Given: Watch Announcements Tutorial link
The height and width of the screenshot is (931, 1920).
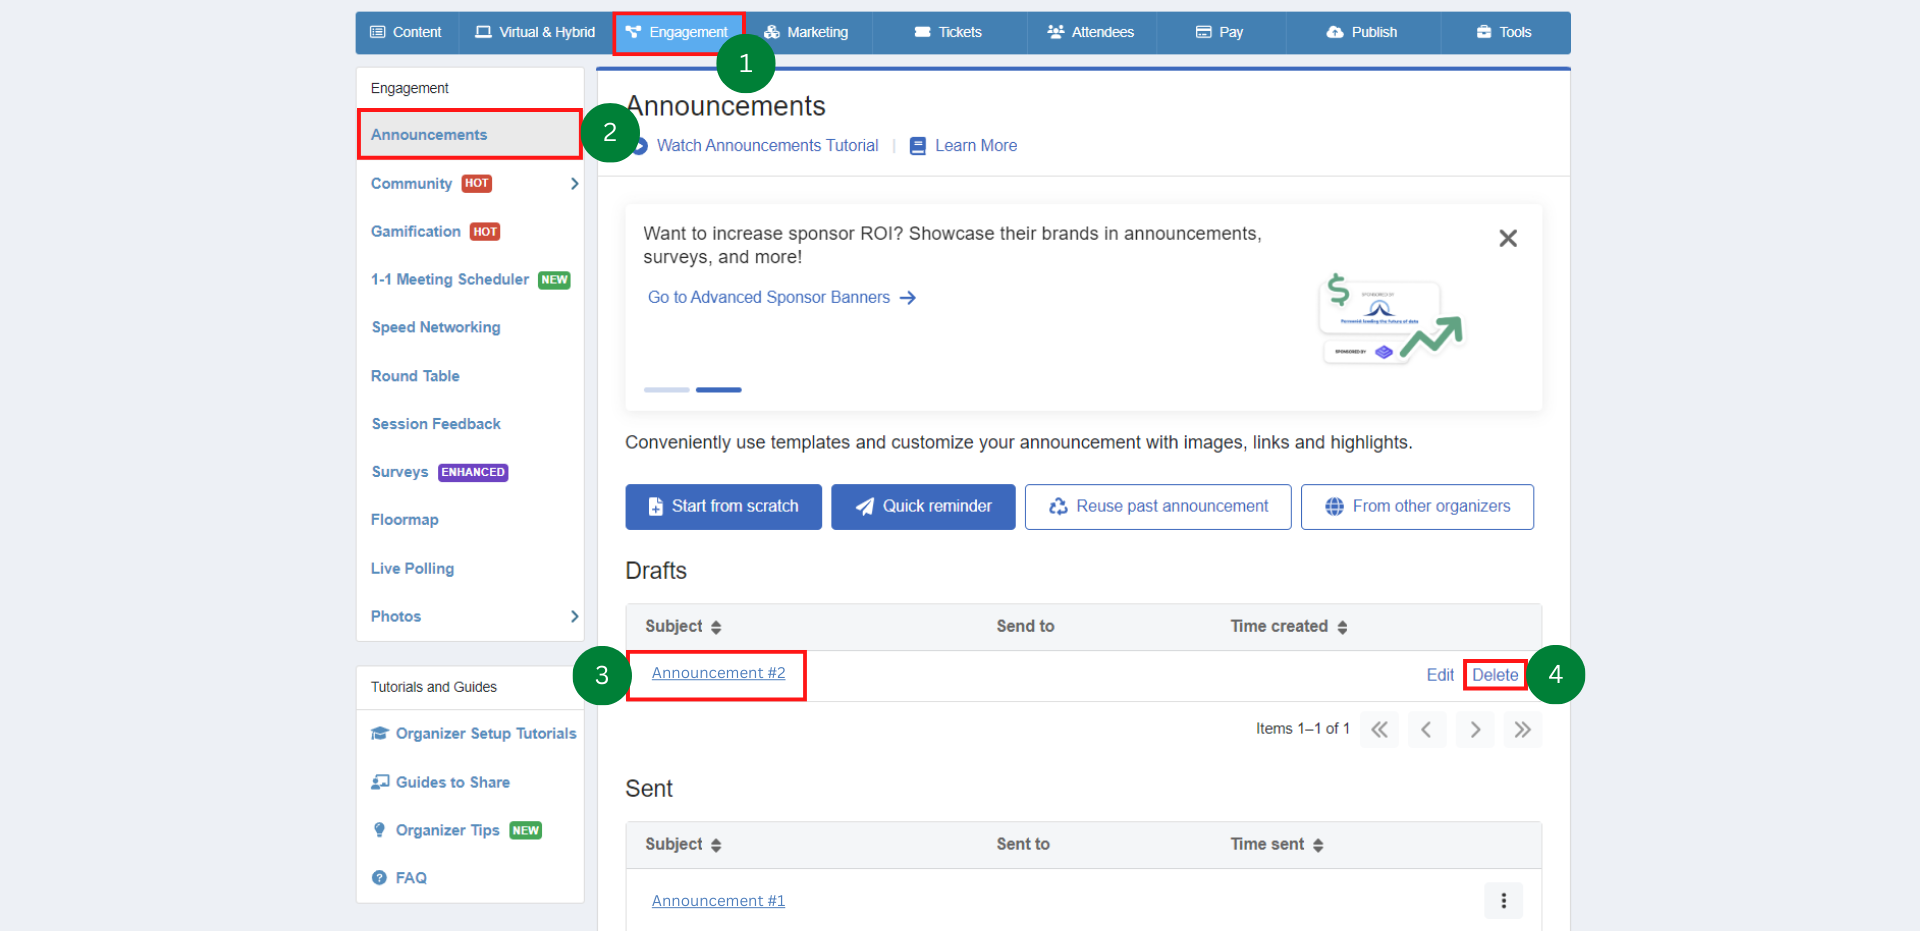Looking at the screenshot, I should 767,146.
